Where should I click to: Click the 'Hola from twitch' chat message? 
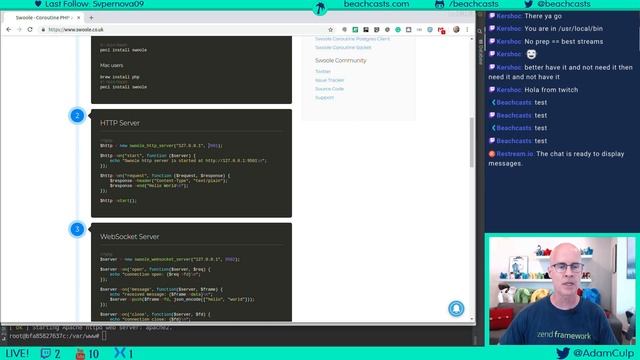[x=551, y=90]
